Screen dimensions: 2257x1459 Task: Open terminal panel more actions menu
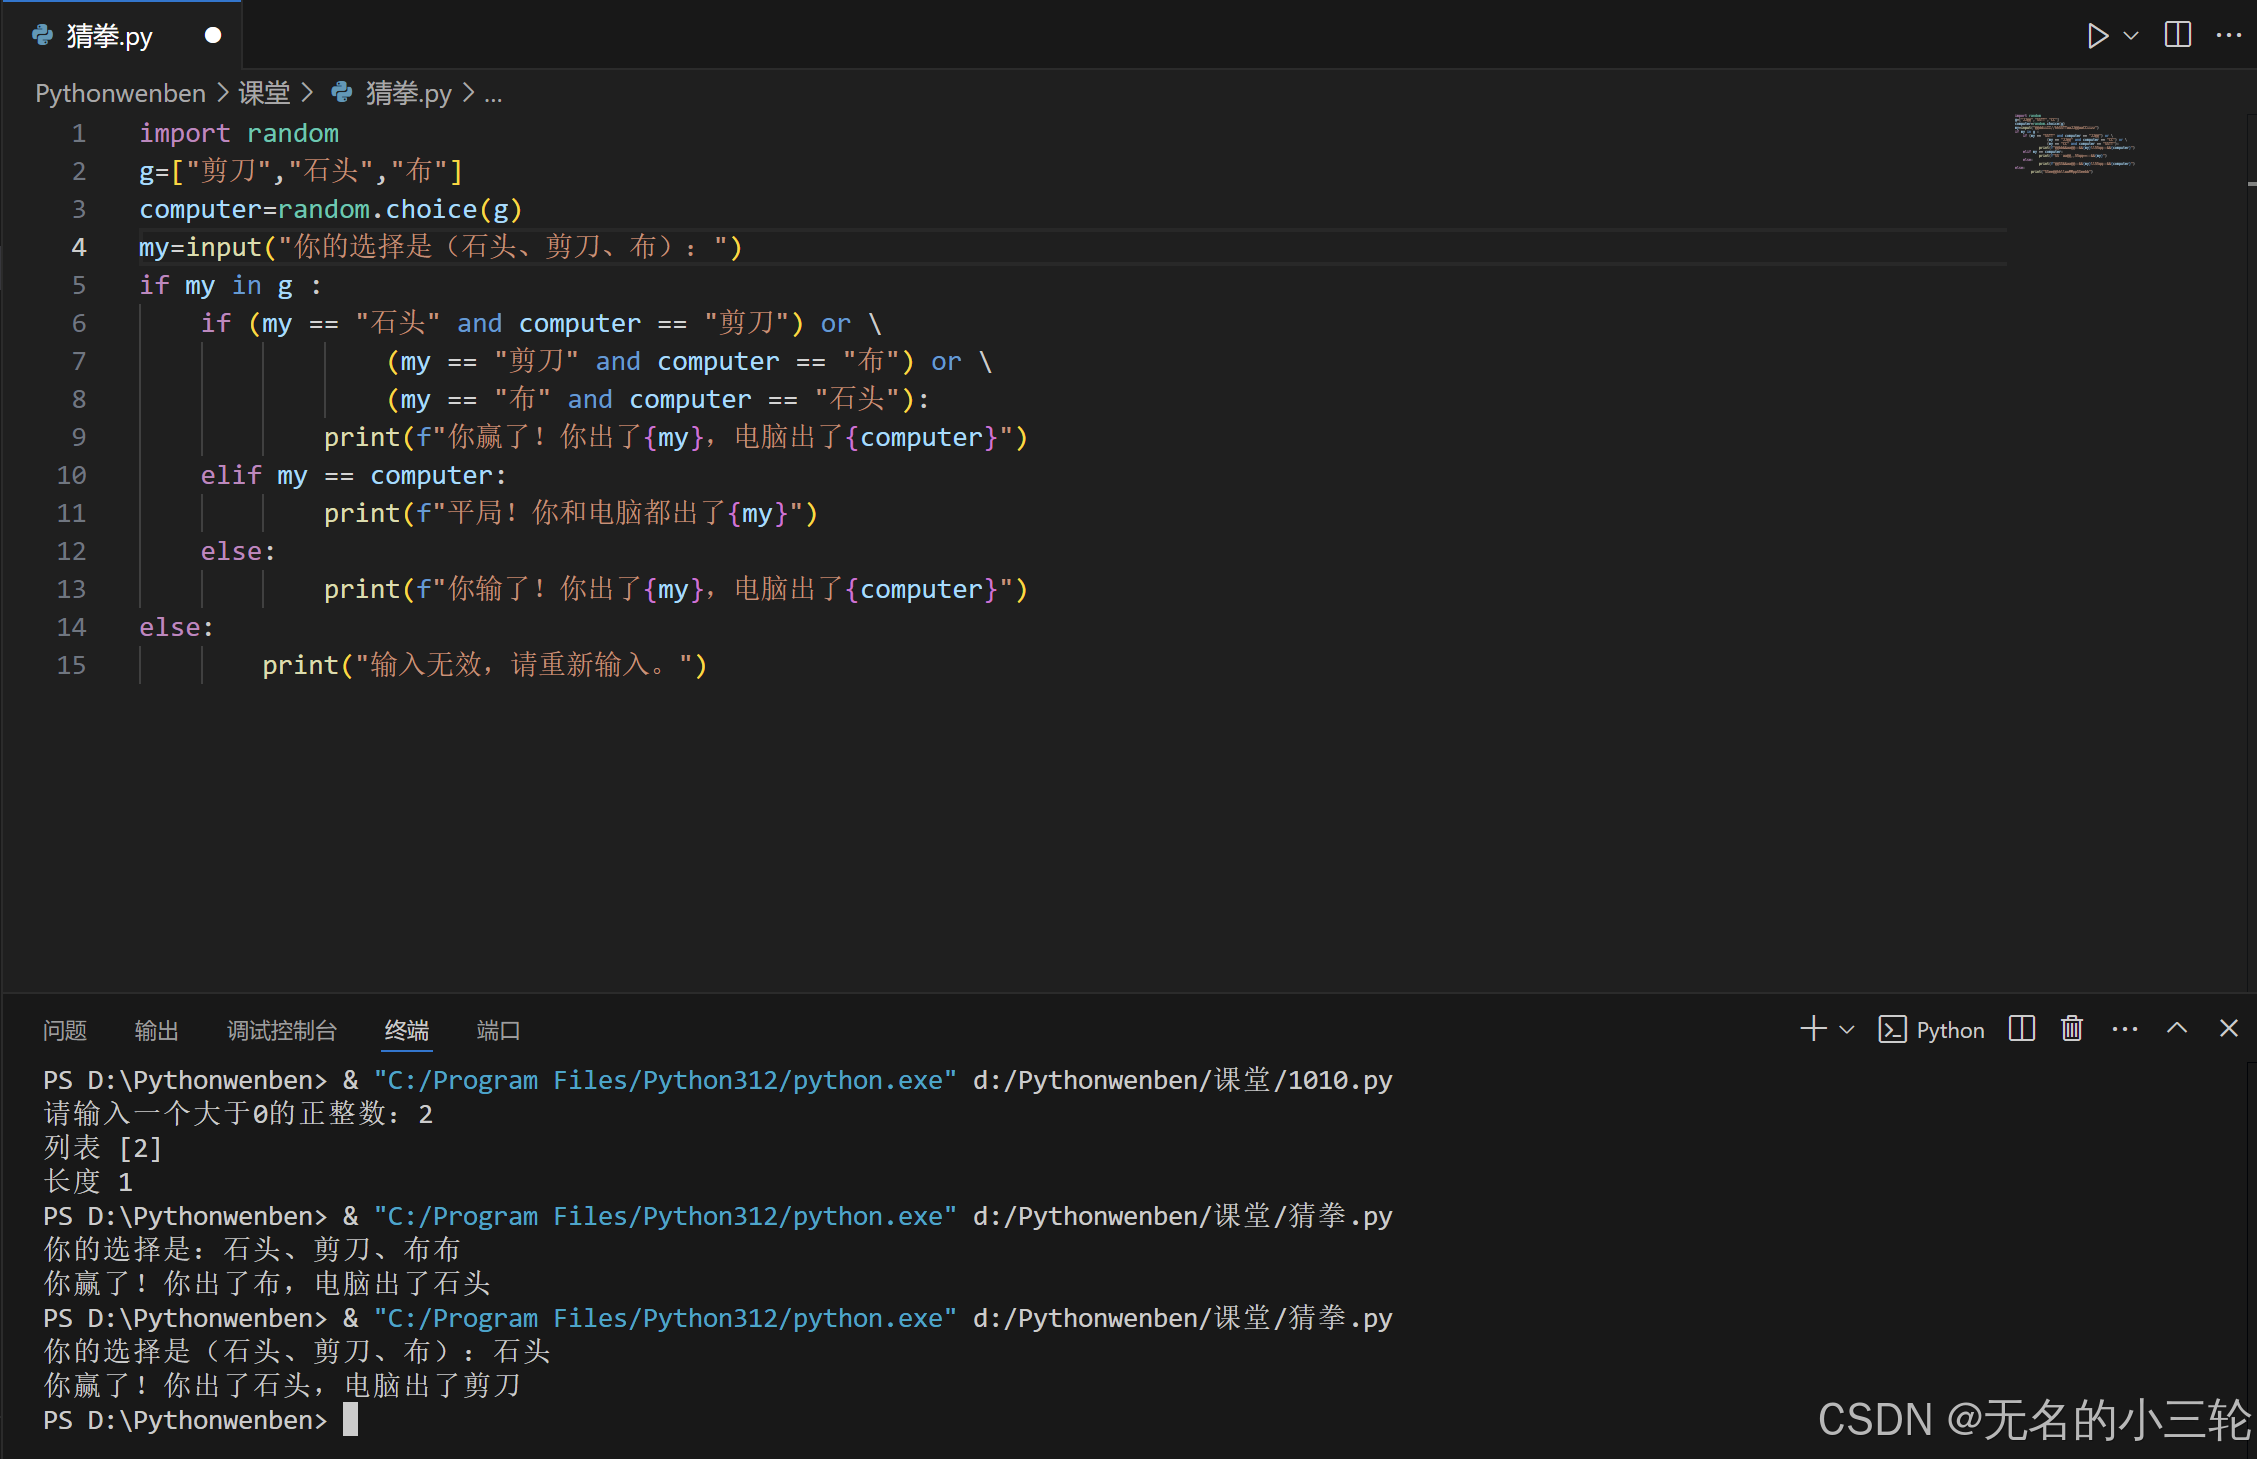[2124, 1029]
